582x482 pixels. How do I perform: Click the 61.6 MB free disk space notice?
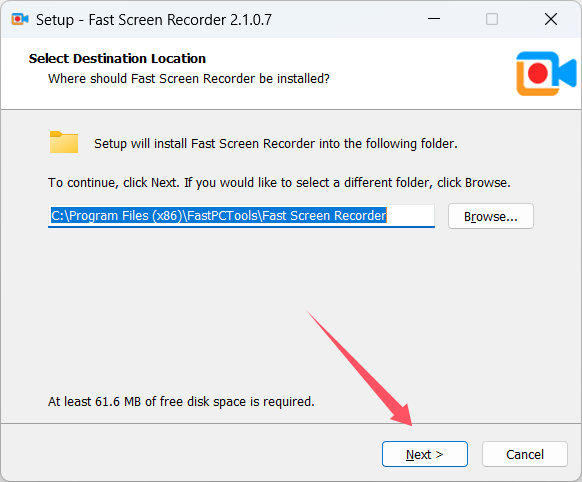click(x=181, y=401)
